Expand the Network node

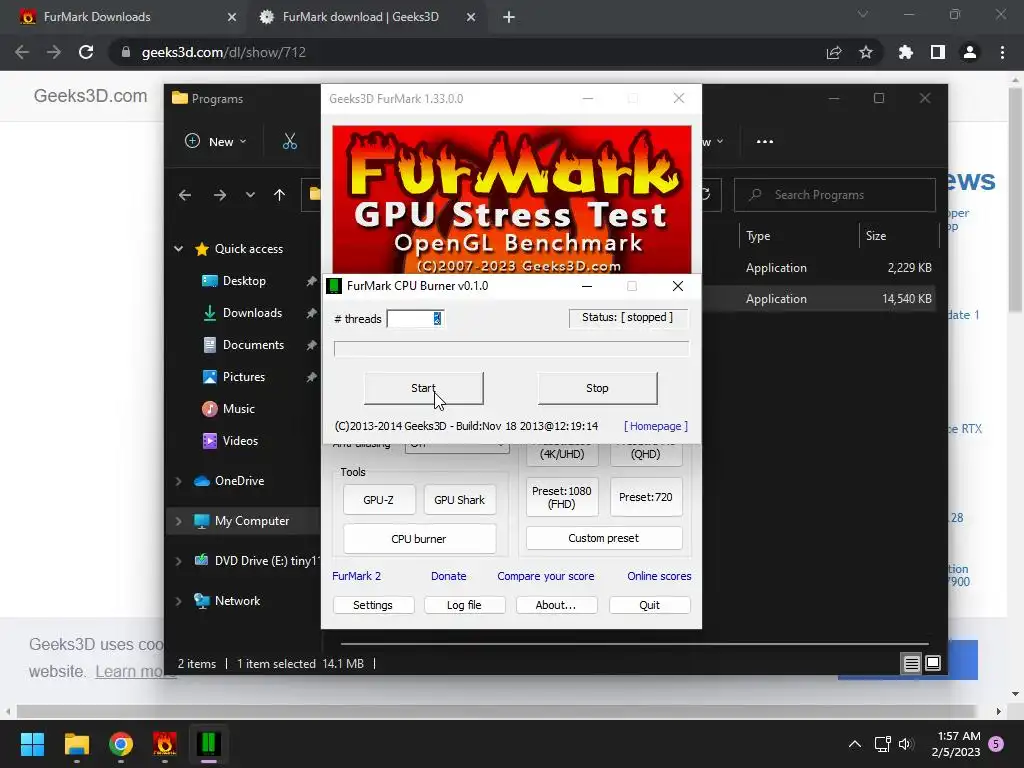(178, 601)
